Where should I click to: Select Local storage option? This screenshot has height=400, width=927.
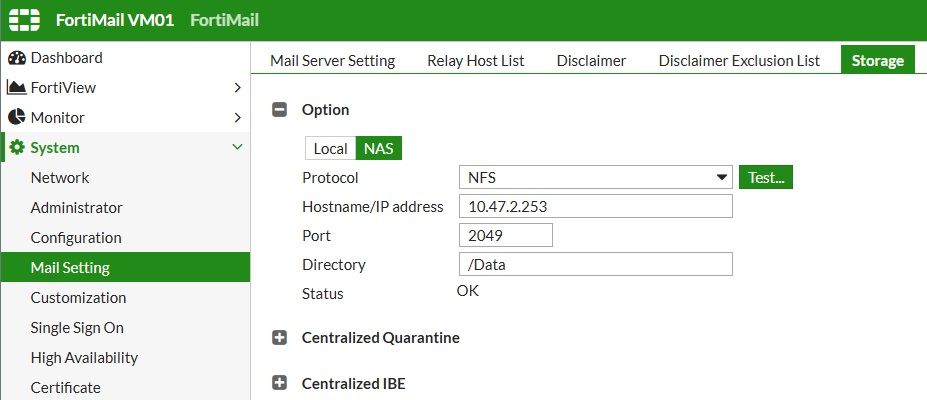[x=330, y=149]
